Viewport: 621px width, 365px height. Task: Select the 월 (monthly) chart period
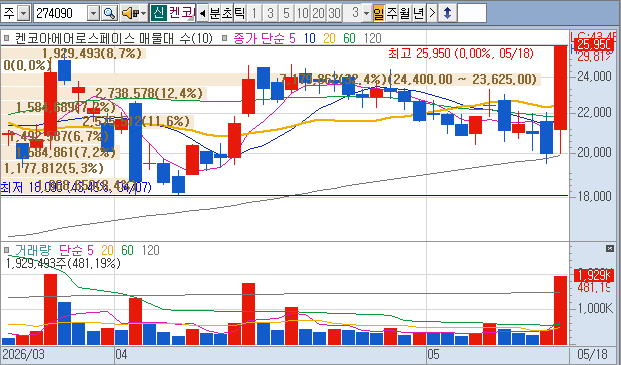(404, 13)
